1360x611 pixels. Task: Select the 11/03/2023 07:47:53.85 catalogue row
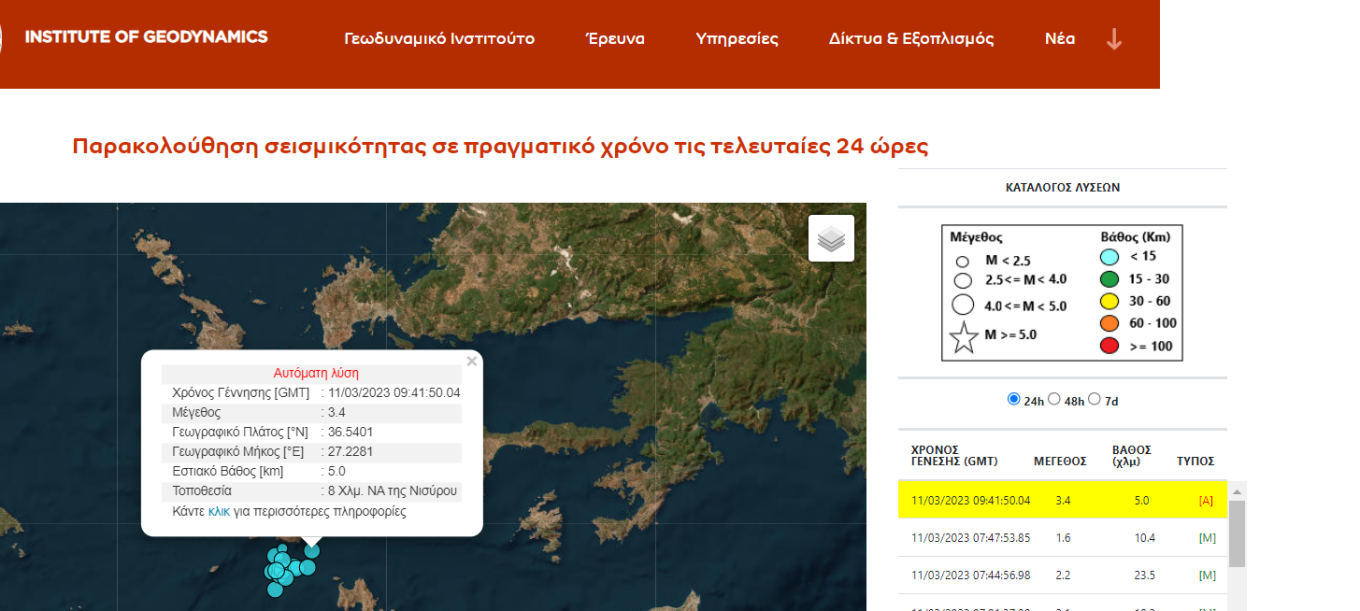tap(1062, 538)
